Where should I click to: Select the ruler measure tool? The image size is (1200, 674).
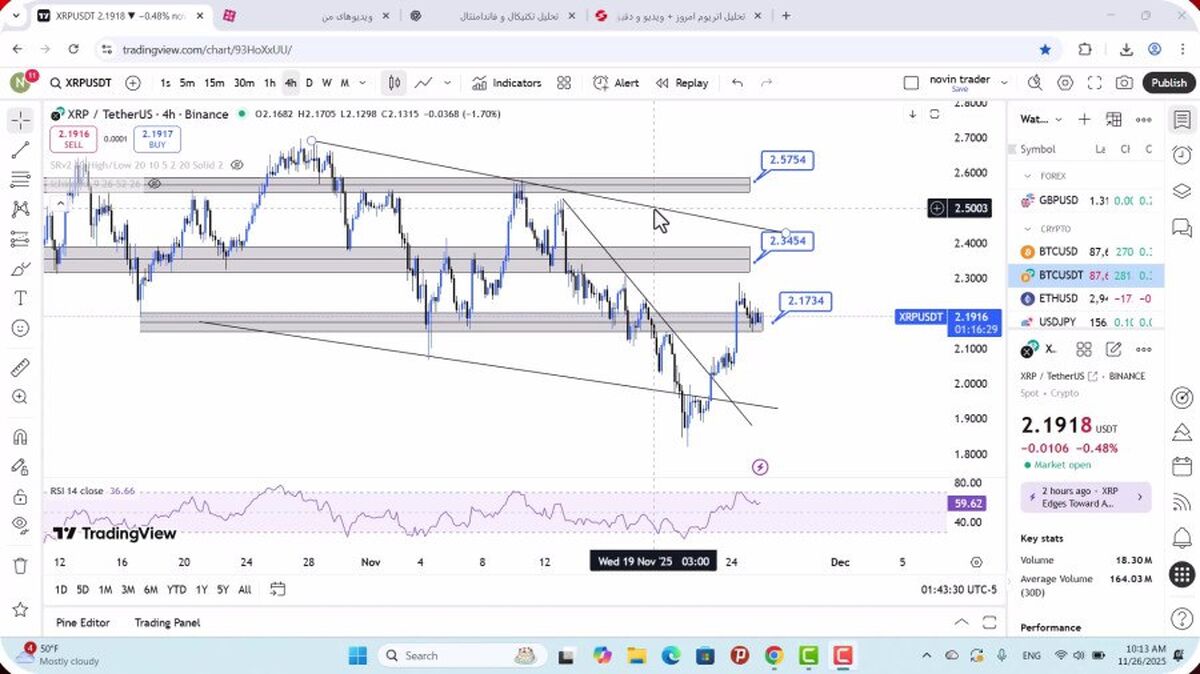(20, 368)
